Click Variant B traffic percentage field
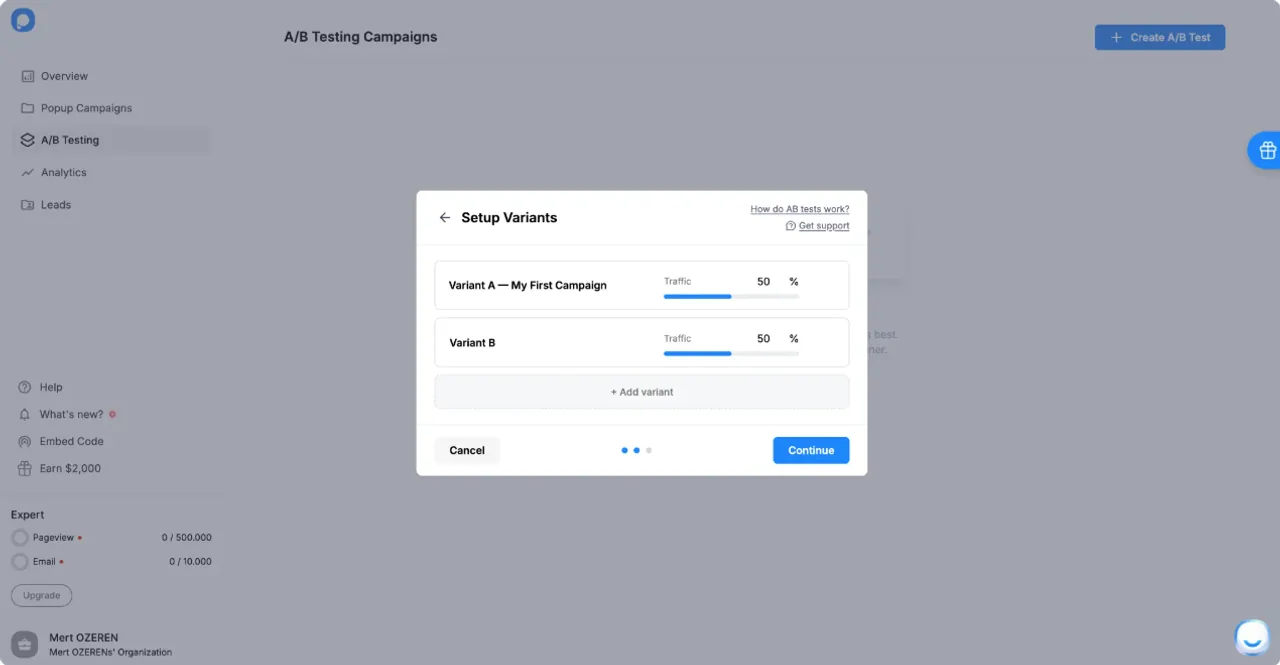1280x665 pixels. (x=764, y=339)
